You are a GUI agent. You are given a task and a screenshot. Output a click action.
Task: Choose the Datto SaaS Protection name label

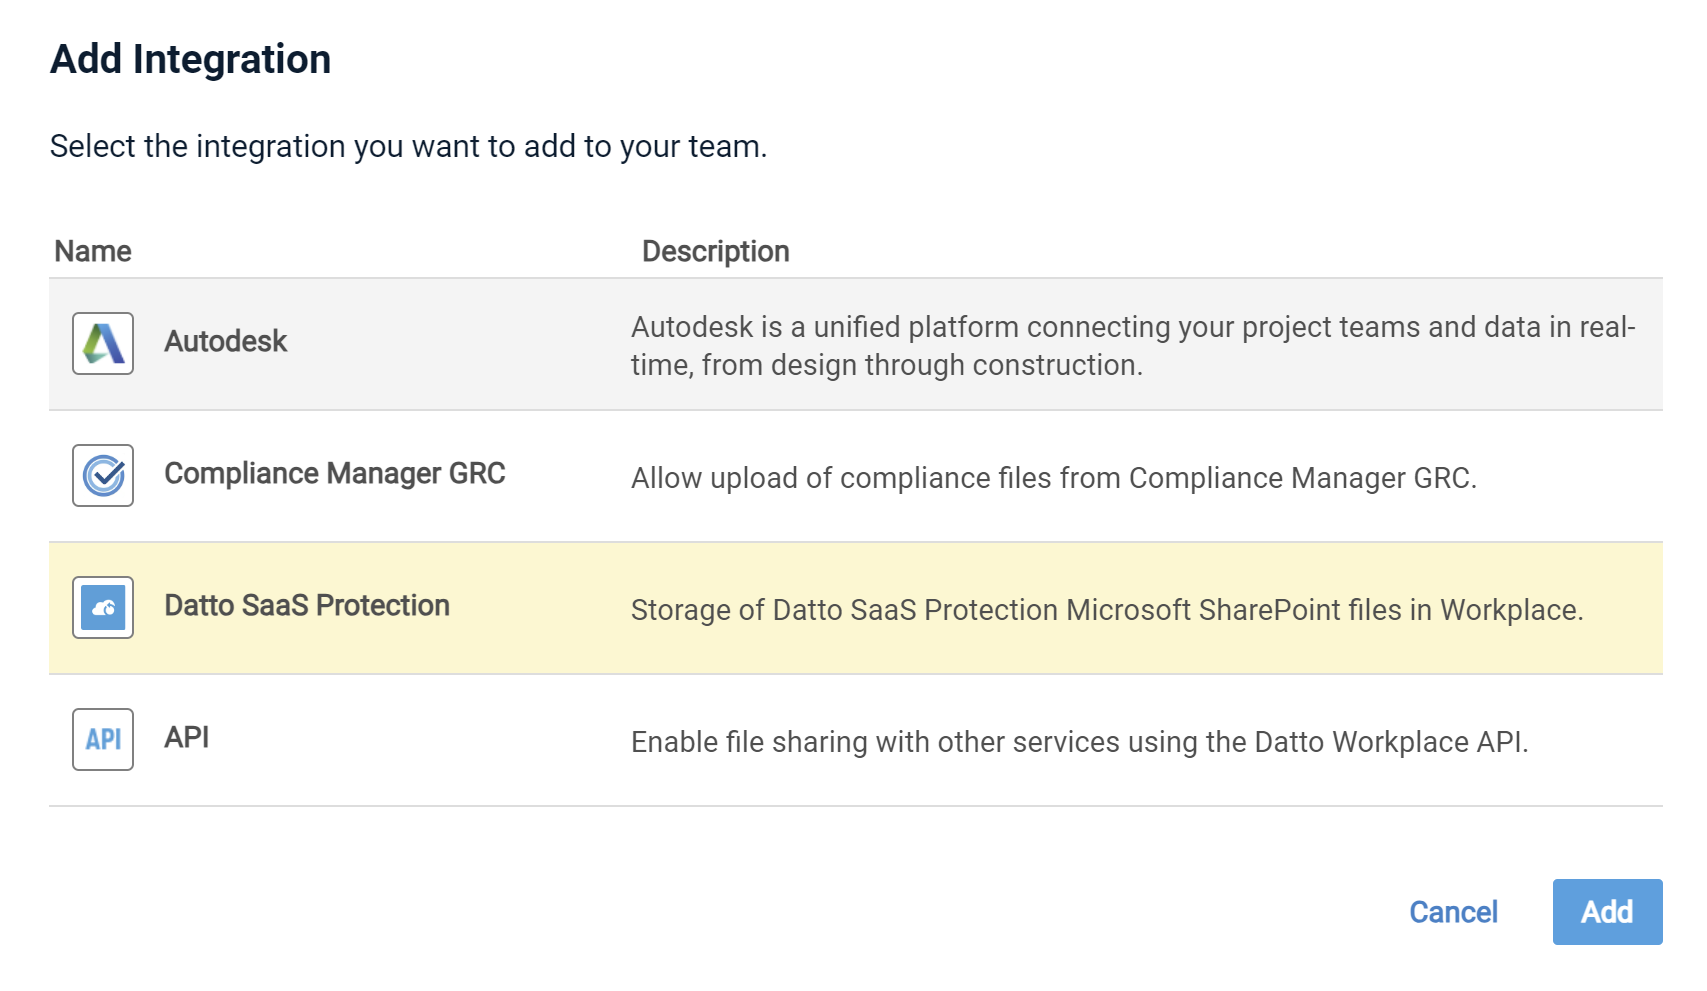pos(306,606)
